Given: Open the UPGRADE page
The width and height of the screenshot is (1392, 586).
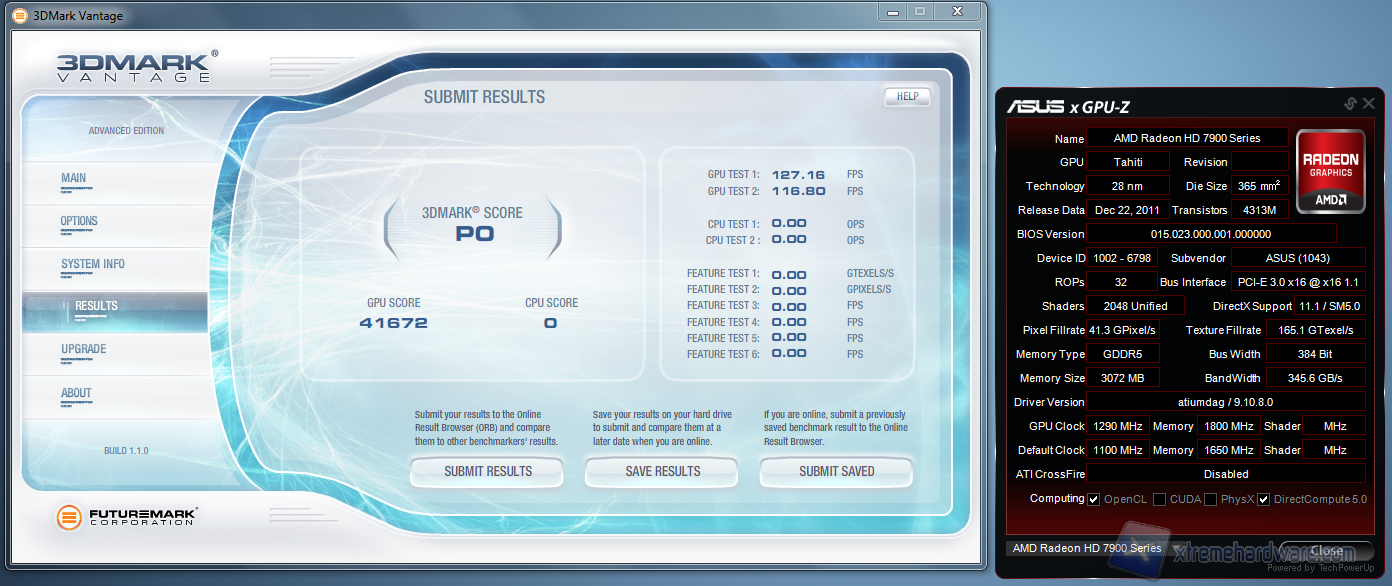Looking at the screenshot, I should [115, 354].
